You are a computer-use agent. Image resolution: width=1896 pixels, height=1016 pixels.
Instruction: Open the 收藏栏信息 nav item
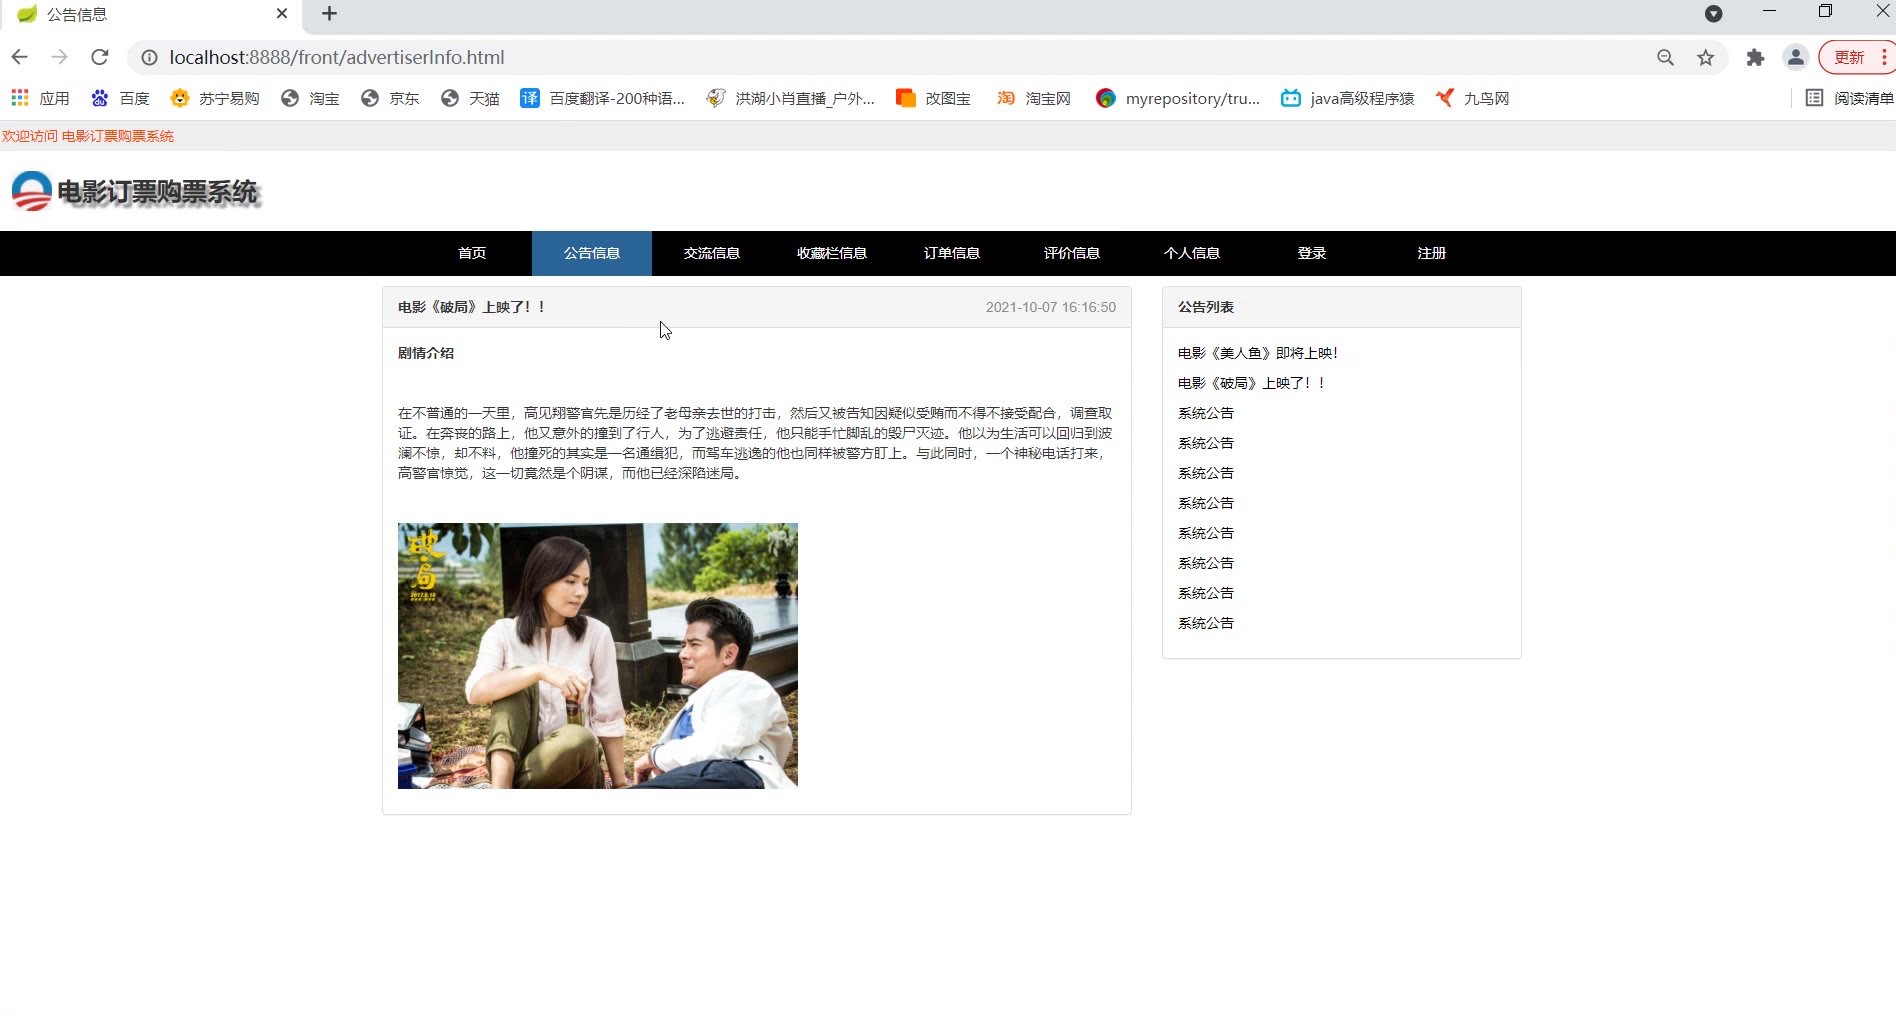(832, 253)
